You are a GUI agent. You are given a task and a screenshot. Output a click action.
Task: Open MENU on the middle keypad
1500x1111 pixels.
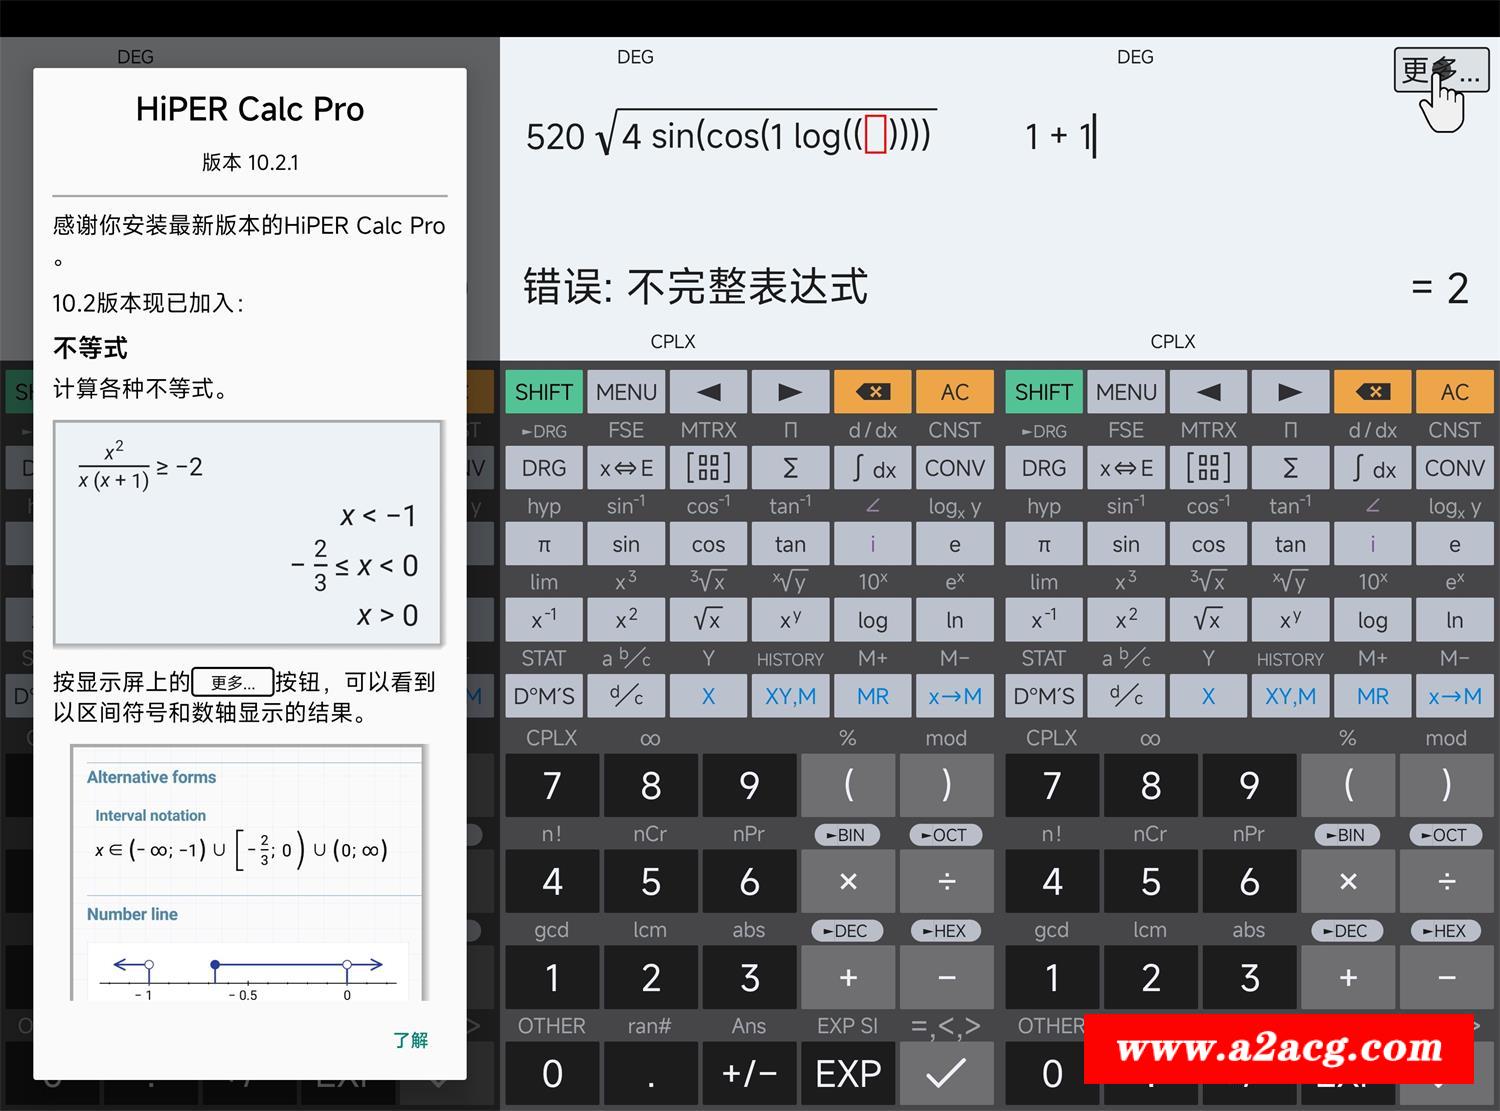[x=626, y=392]
